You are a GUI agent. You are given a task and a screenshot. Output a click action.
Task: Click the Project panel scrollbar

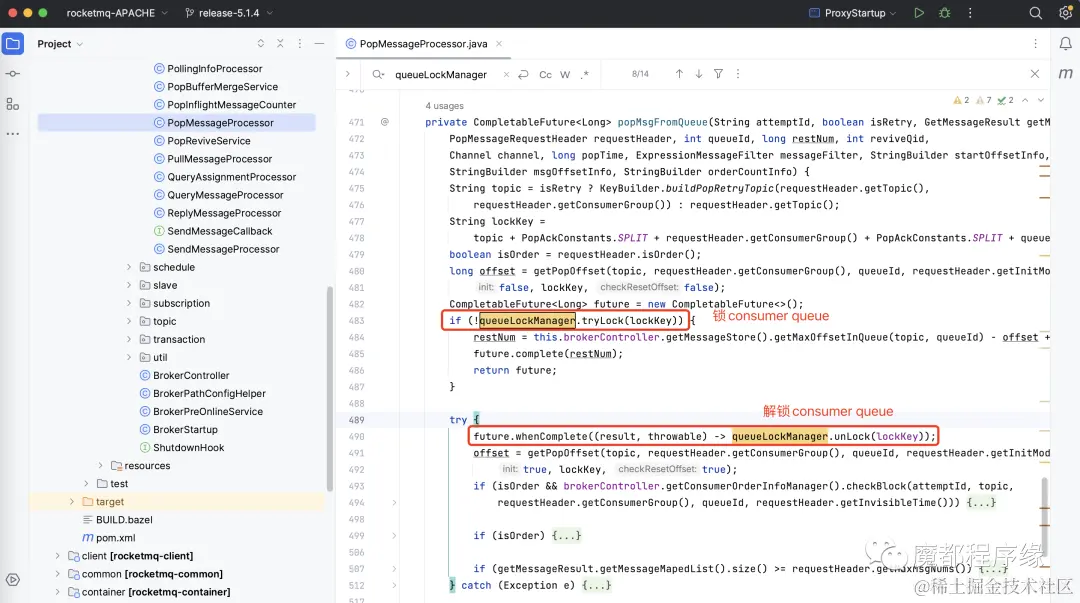click(x=330, y=388)
